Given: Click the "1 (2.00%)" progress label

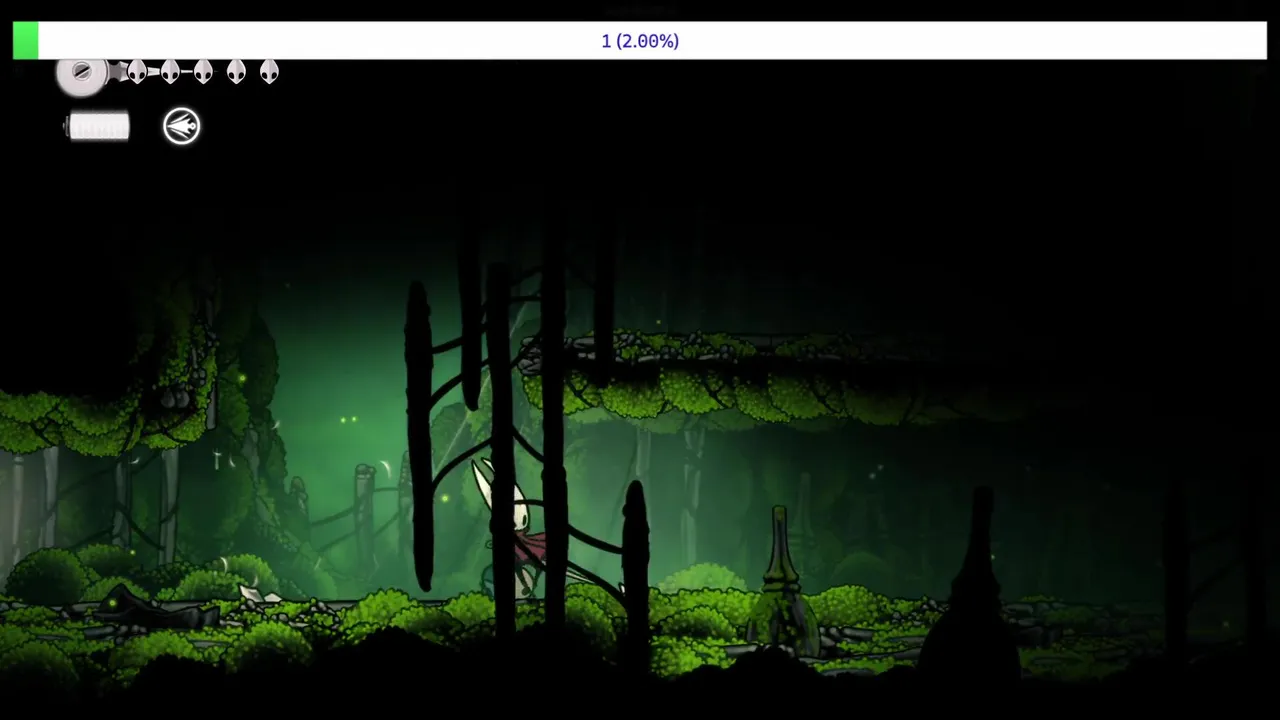Looking at the screenshot, I should [x=640, y=41].
